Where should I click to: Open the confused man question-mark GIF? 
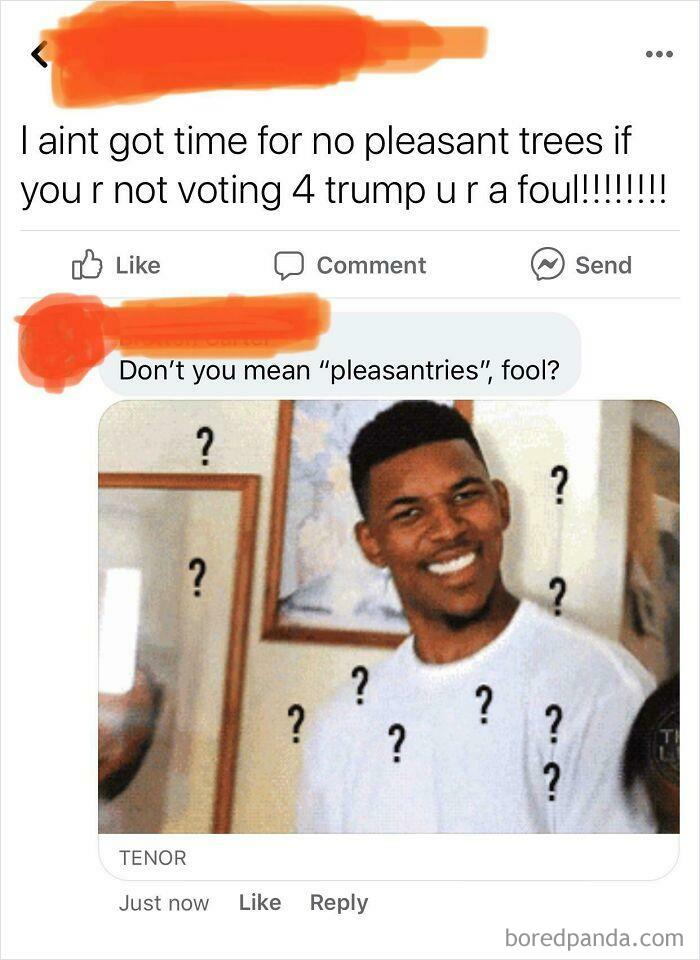tap(389, 617)
